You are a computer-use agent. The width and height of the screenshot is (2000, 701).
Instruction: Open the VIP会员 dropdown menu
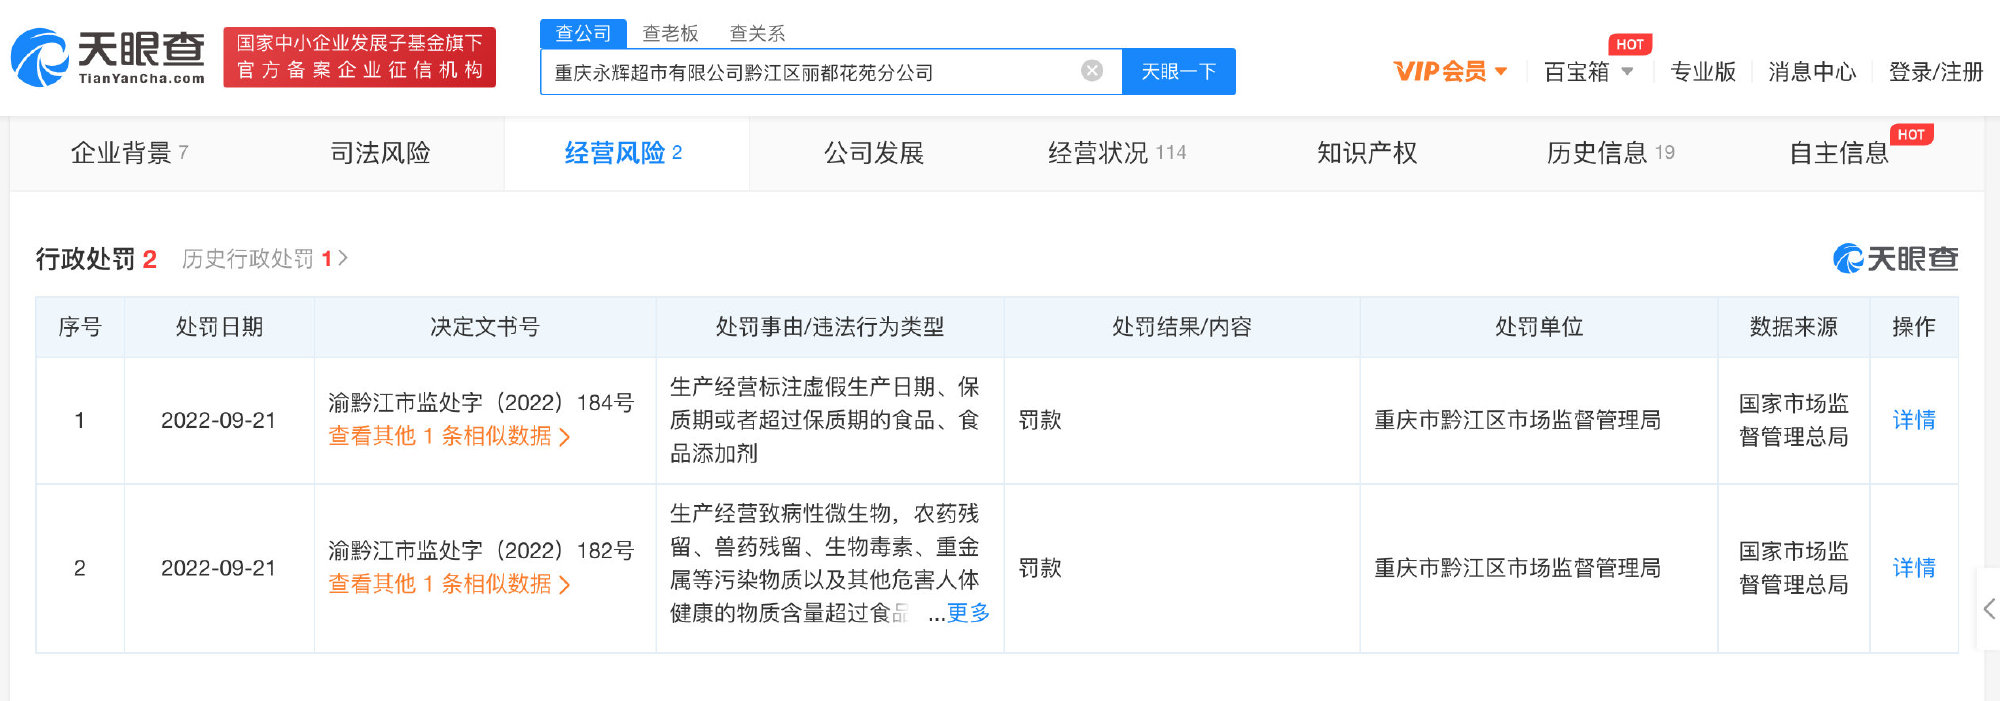coord(1450,71)
